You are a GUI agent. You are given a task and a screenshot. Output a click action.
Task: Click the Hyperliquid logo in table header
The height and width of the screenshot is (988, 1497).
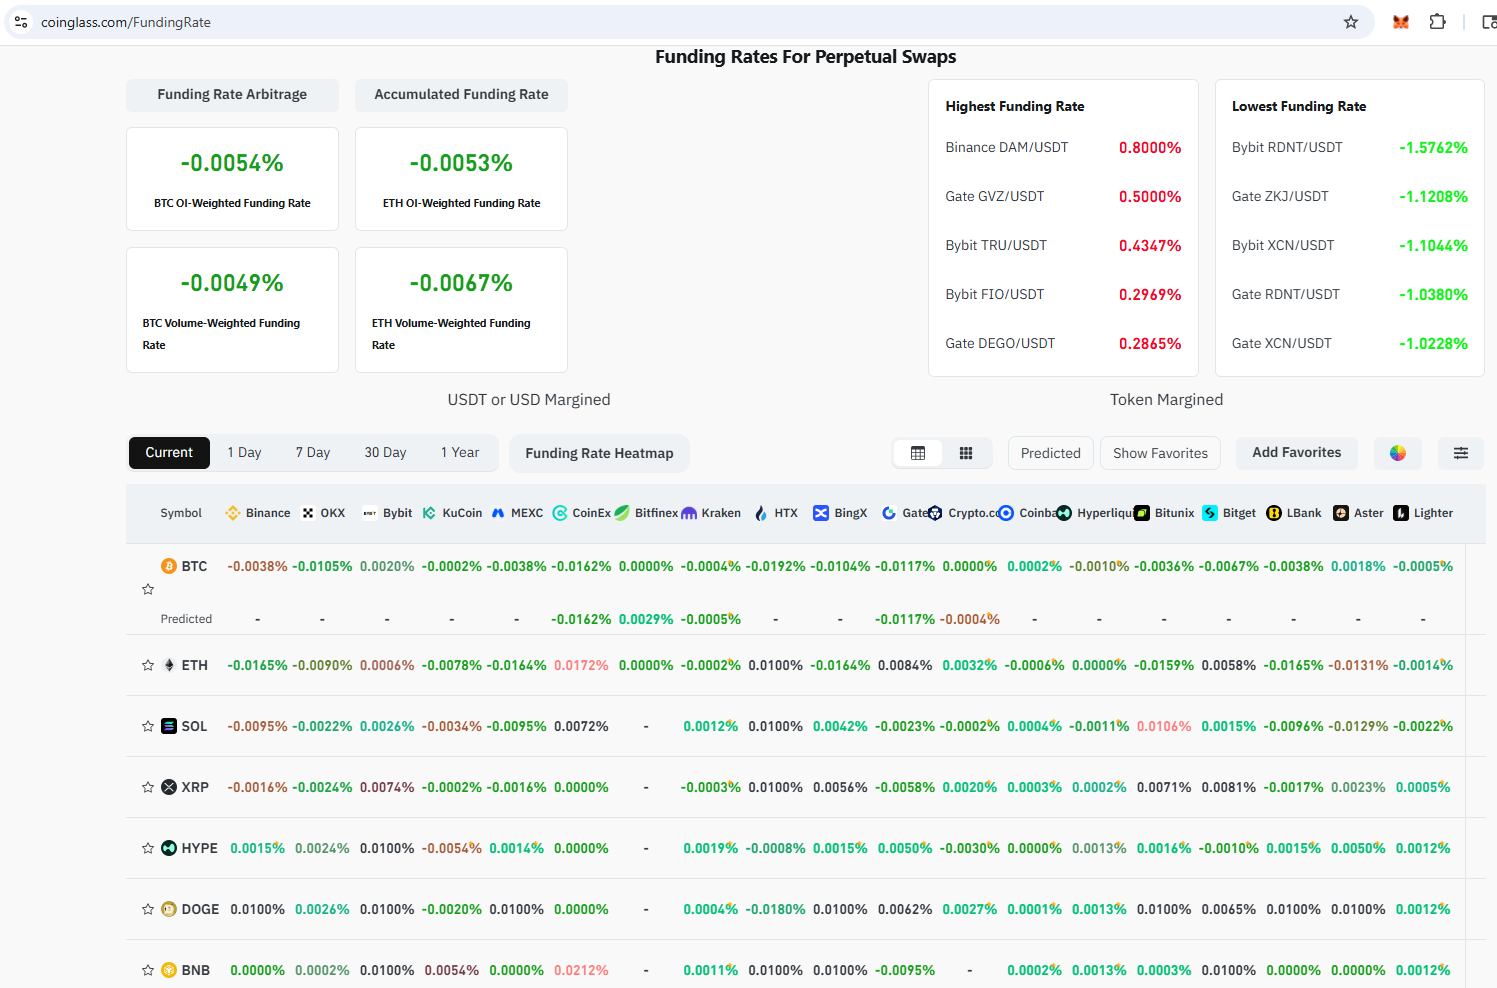pos(1064,513)
